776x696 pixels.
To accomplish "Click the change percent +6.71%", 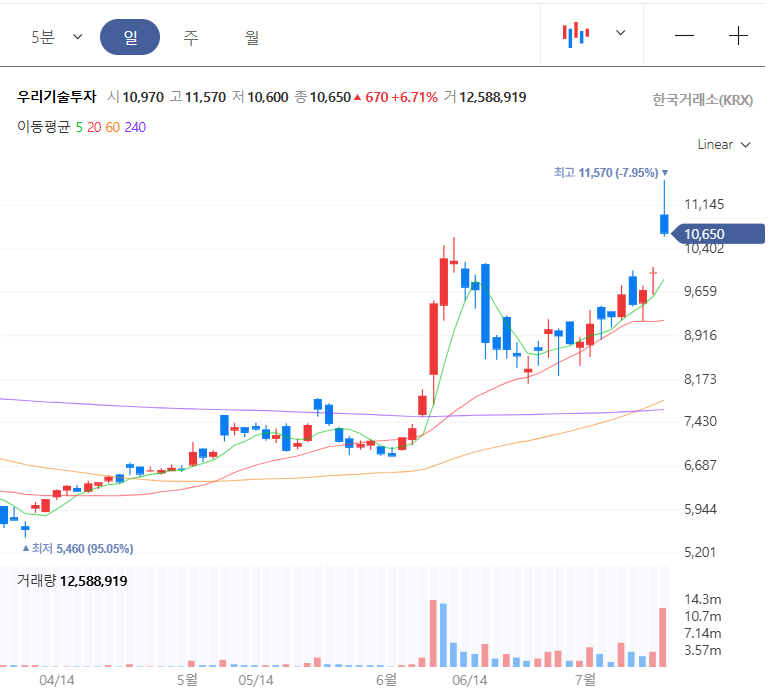I will [x=414, y=97].
